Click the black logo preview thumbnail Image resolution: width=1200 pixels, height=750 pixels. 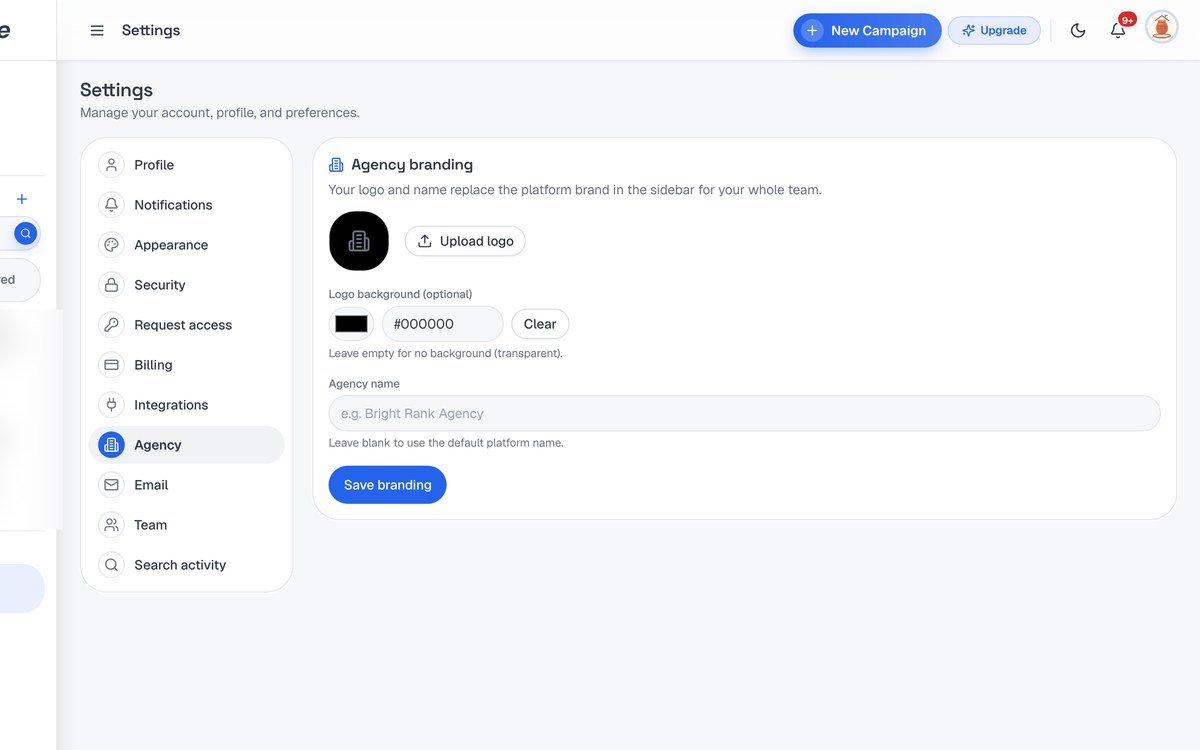pos(359,241)
